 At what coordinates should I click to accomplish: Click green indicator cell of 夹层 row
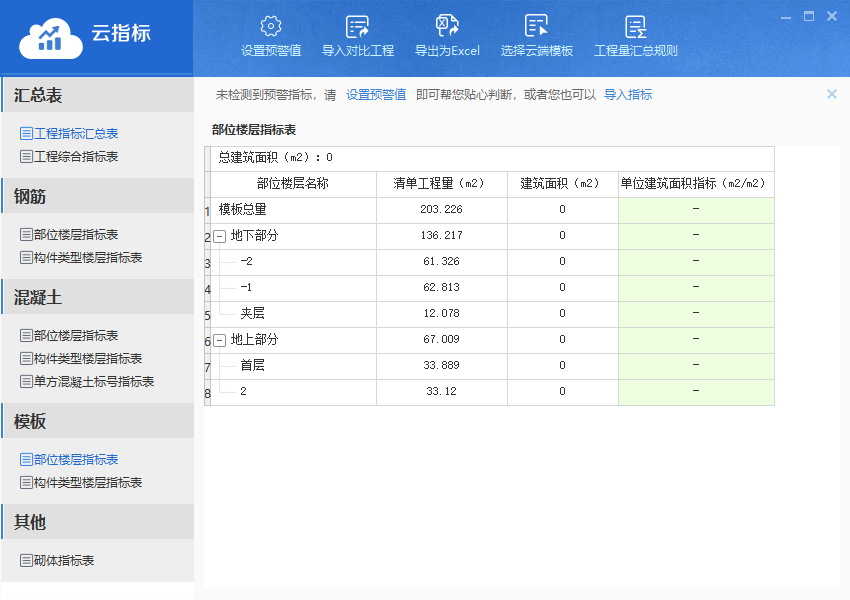[x=696, y=313]
